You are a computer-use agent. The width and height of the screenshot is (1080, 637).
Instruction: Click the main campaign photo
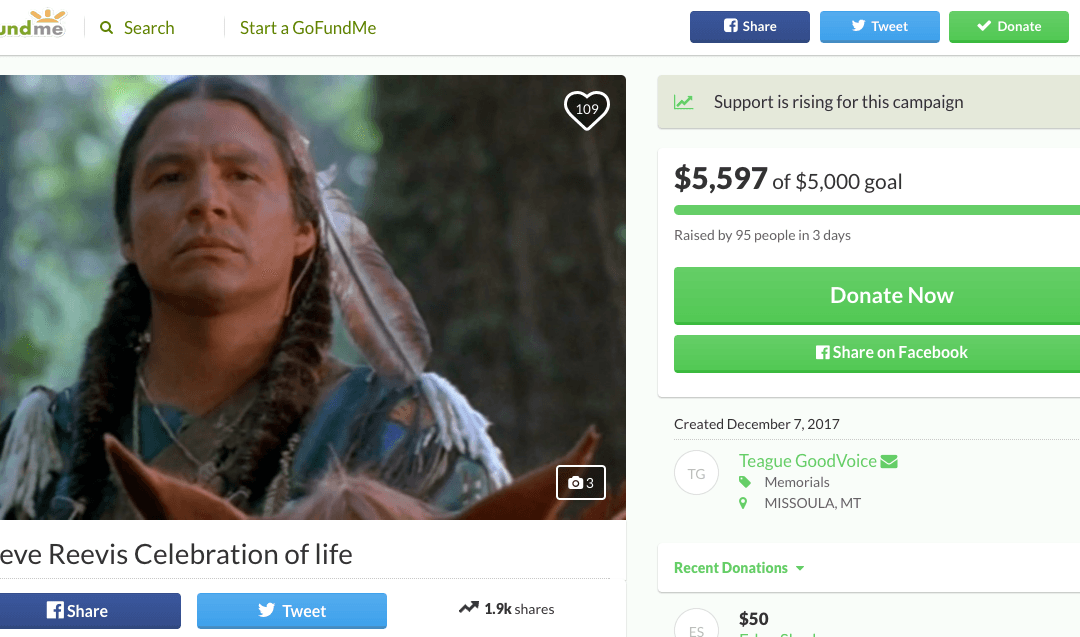point(312,297)
